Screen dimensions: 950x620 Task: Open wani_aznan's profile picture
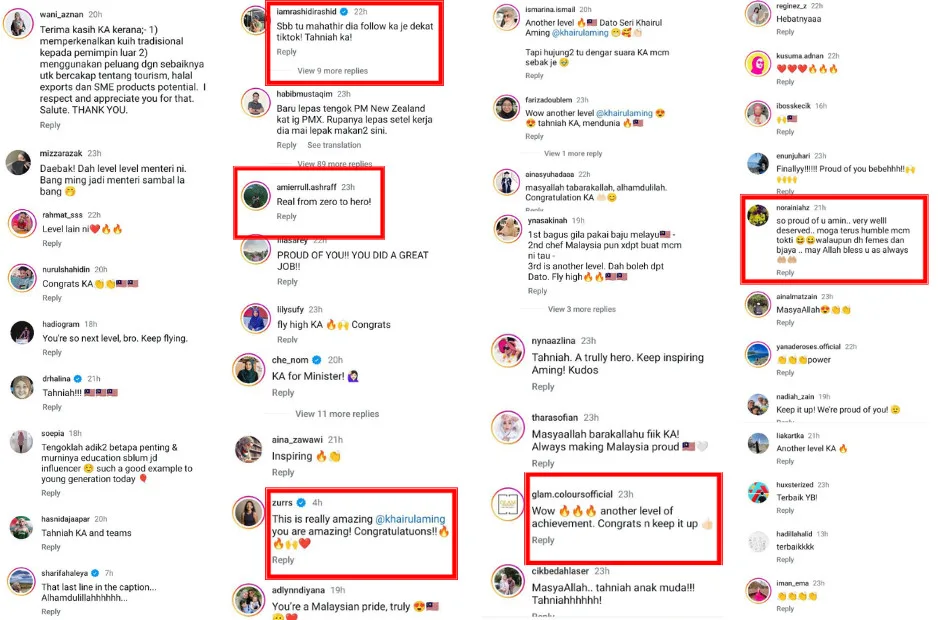click(18, 24)
